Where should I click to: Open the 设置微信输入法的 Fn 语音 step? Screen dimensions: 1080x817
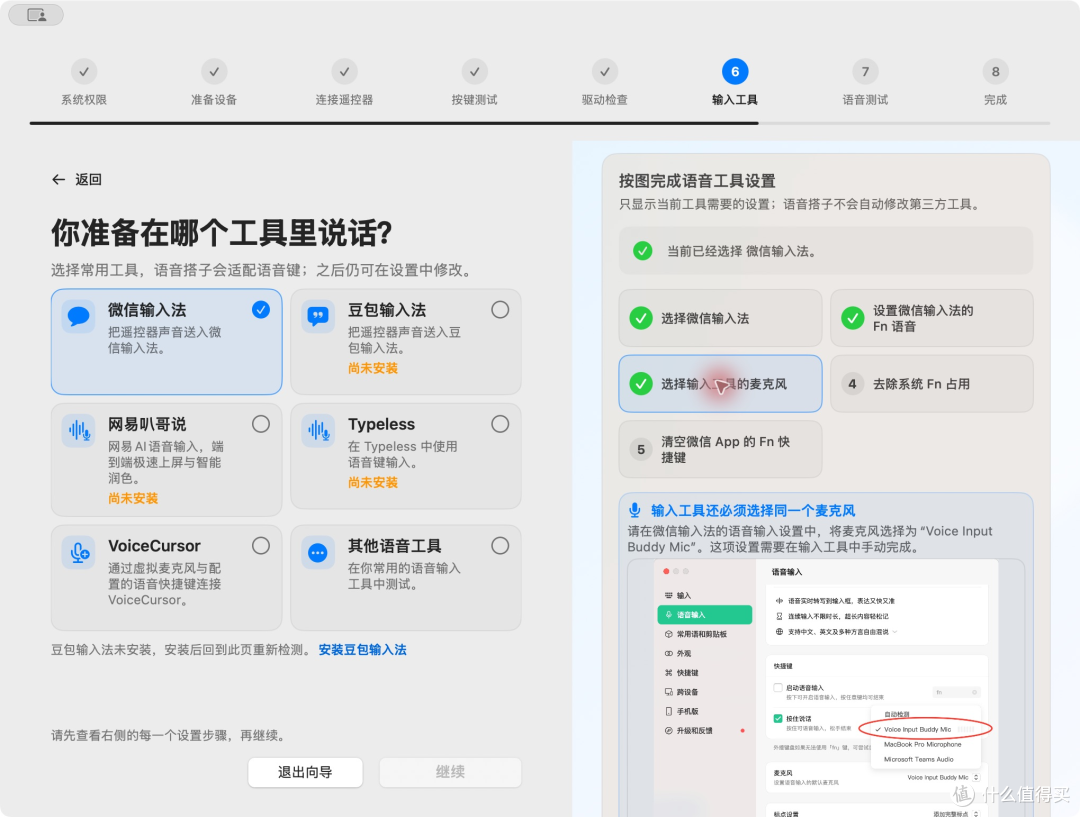pyautogui.click(x=932, y=318)
